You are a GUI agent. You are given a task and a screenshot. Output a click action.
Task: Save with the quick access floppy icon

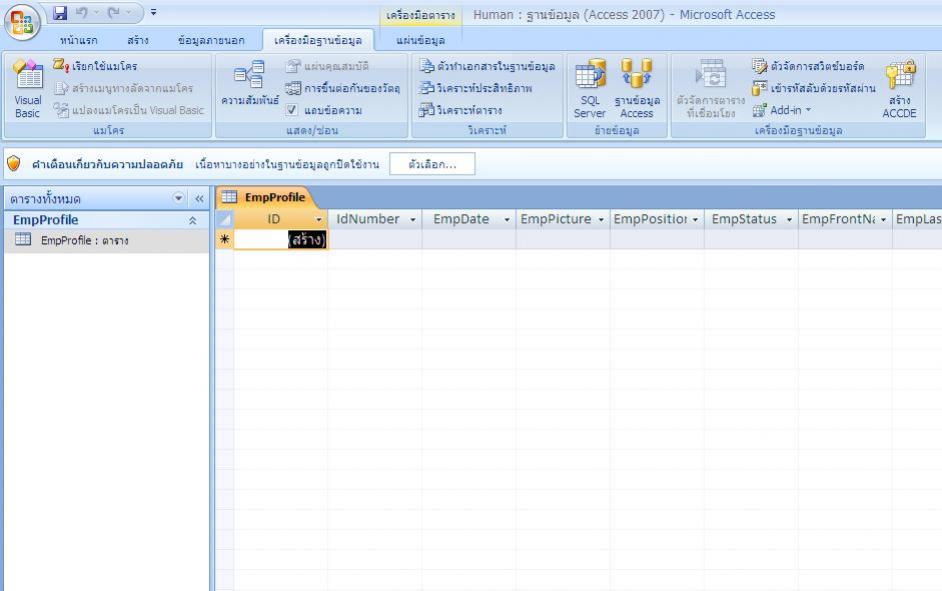pyautogui.click(x=60, y=13)
